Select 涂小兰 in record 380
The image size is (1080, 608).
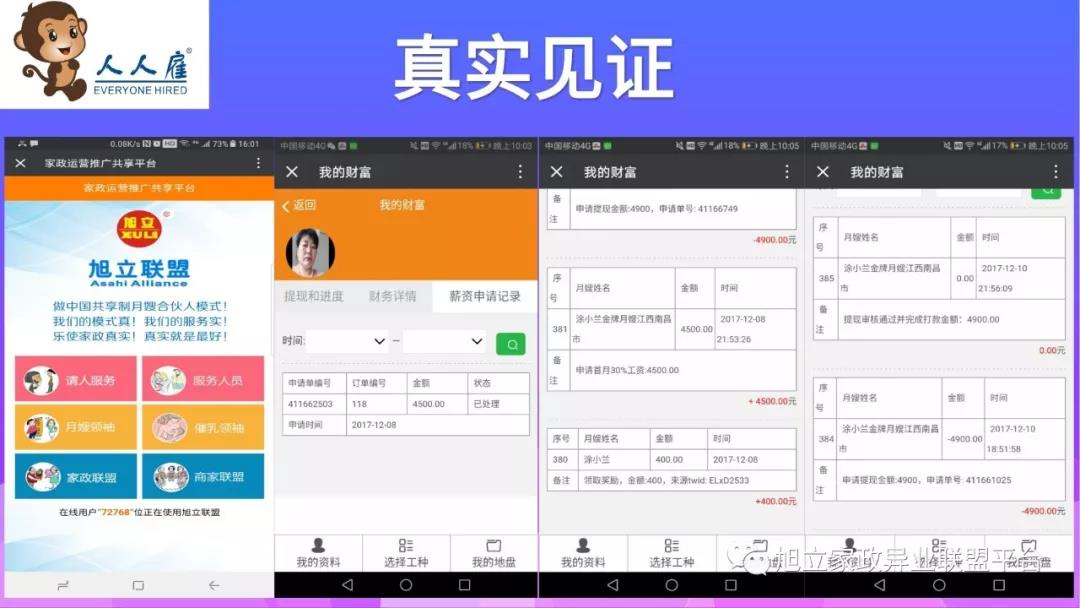pos(596,459)
